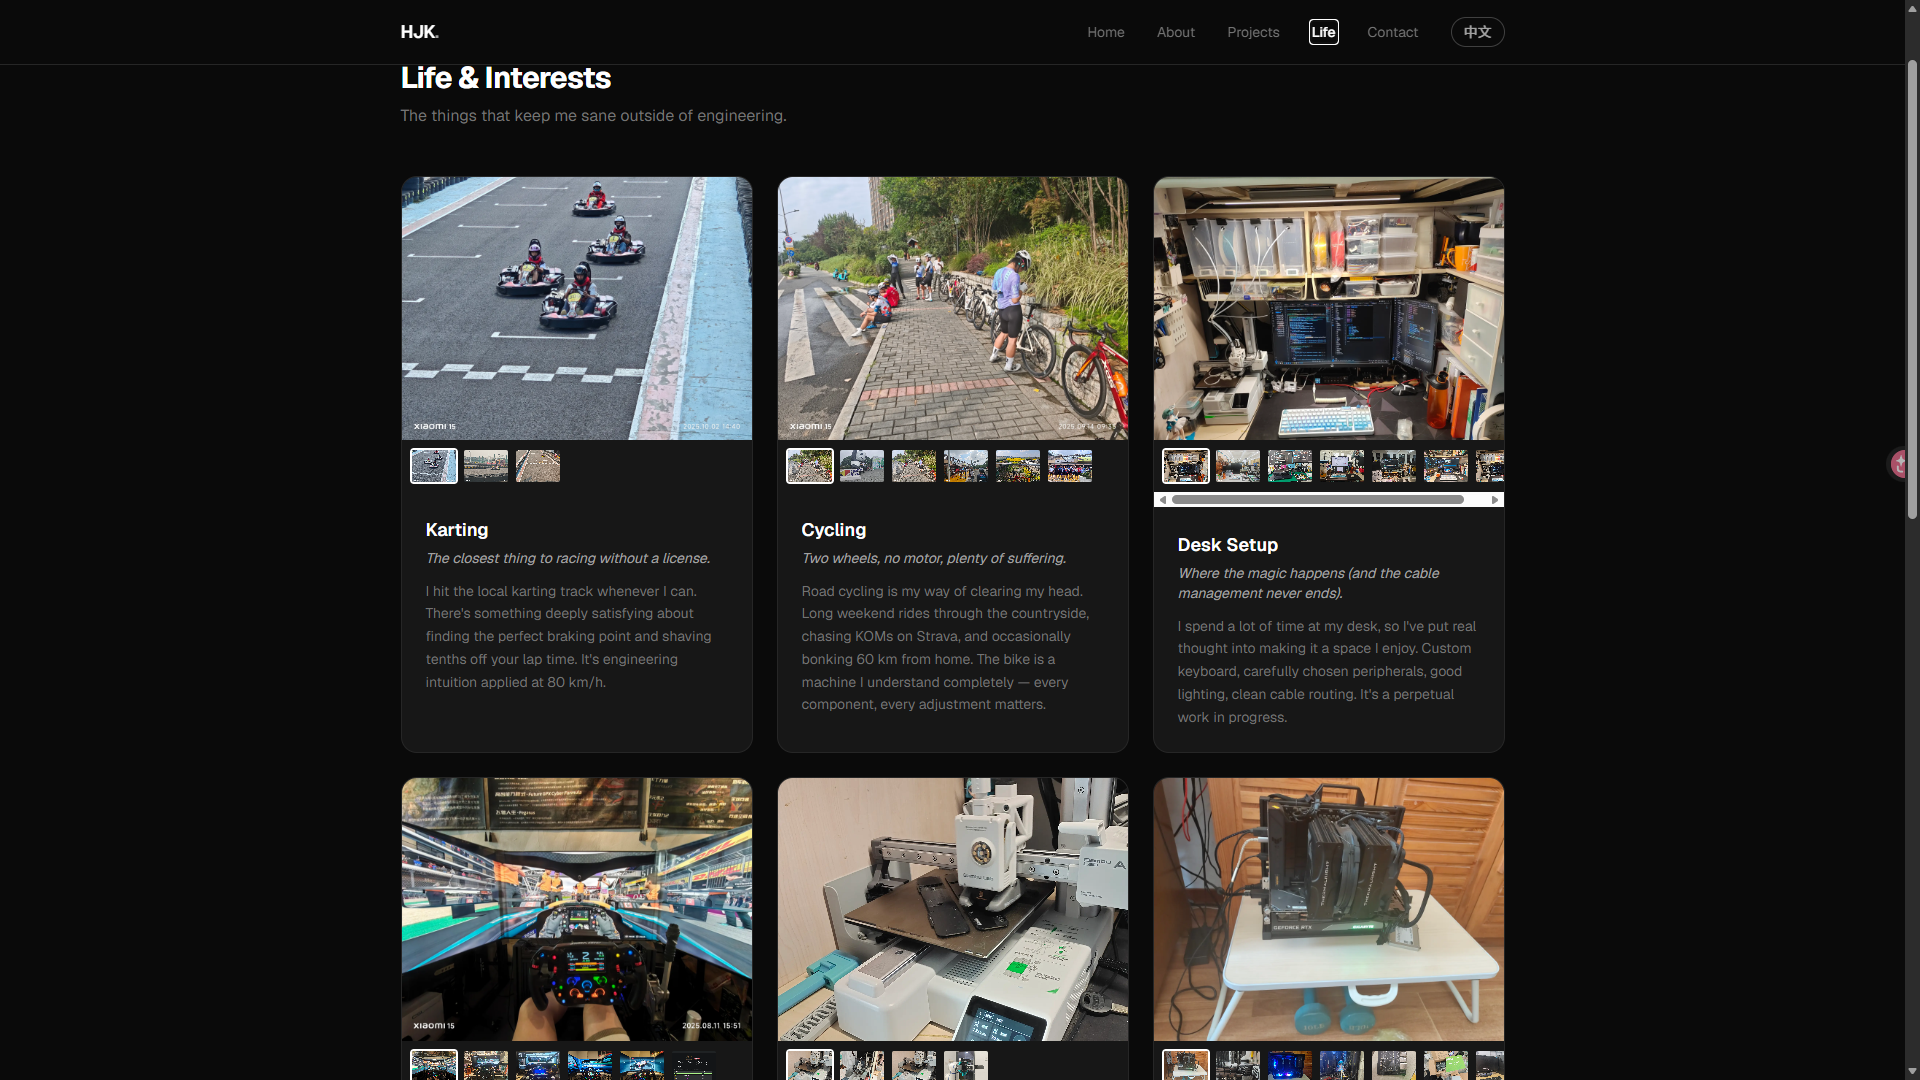
Task: Select first PC build thumbnail
Action: [1186, 1065]
